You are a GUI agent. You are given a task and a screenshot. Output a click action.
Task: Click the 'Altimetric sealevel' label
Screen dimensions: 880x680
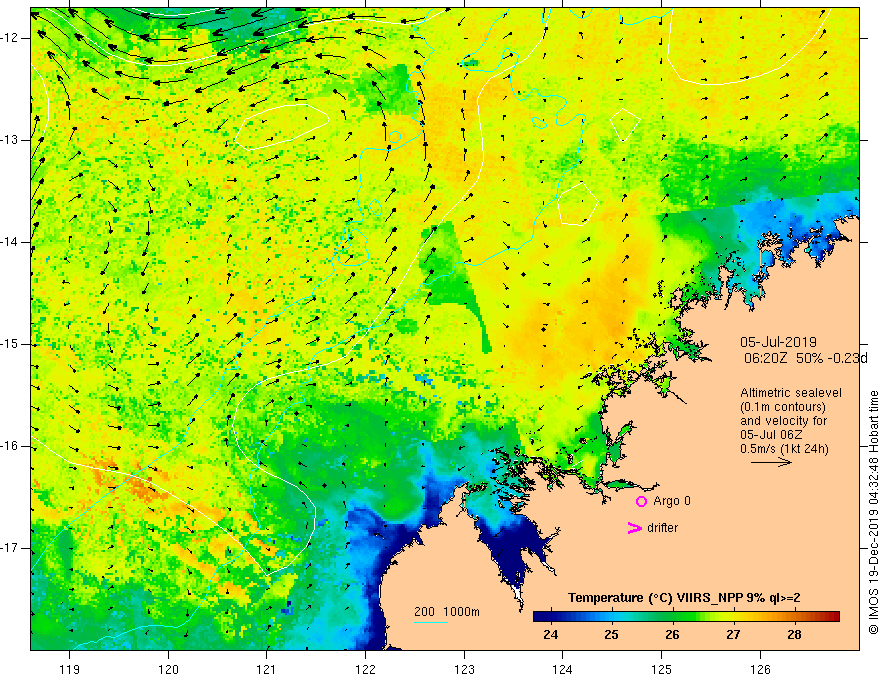(x=791, y=393)
